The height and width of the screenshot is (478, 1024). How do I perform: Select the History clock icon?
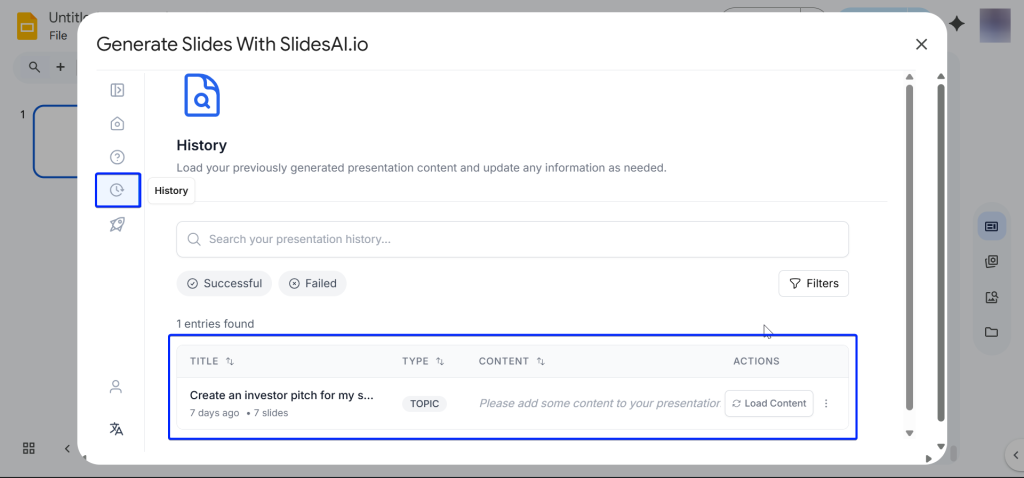tap(117, 190)
